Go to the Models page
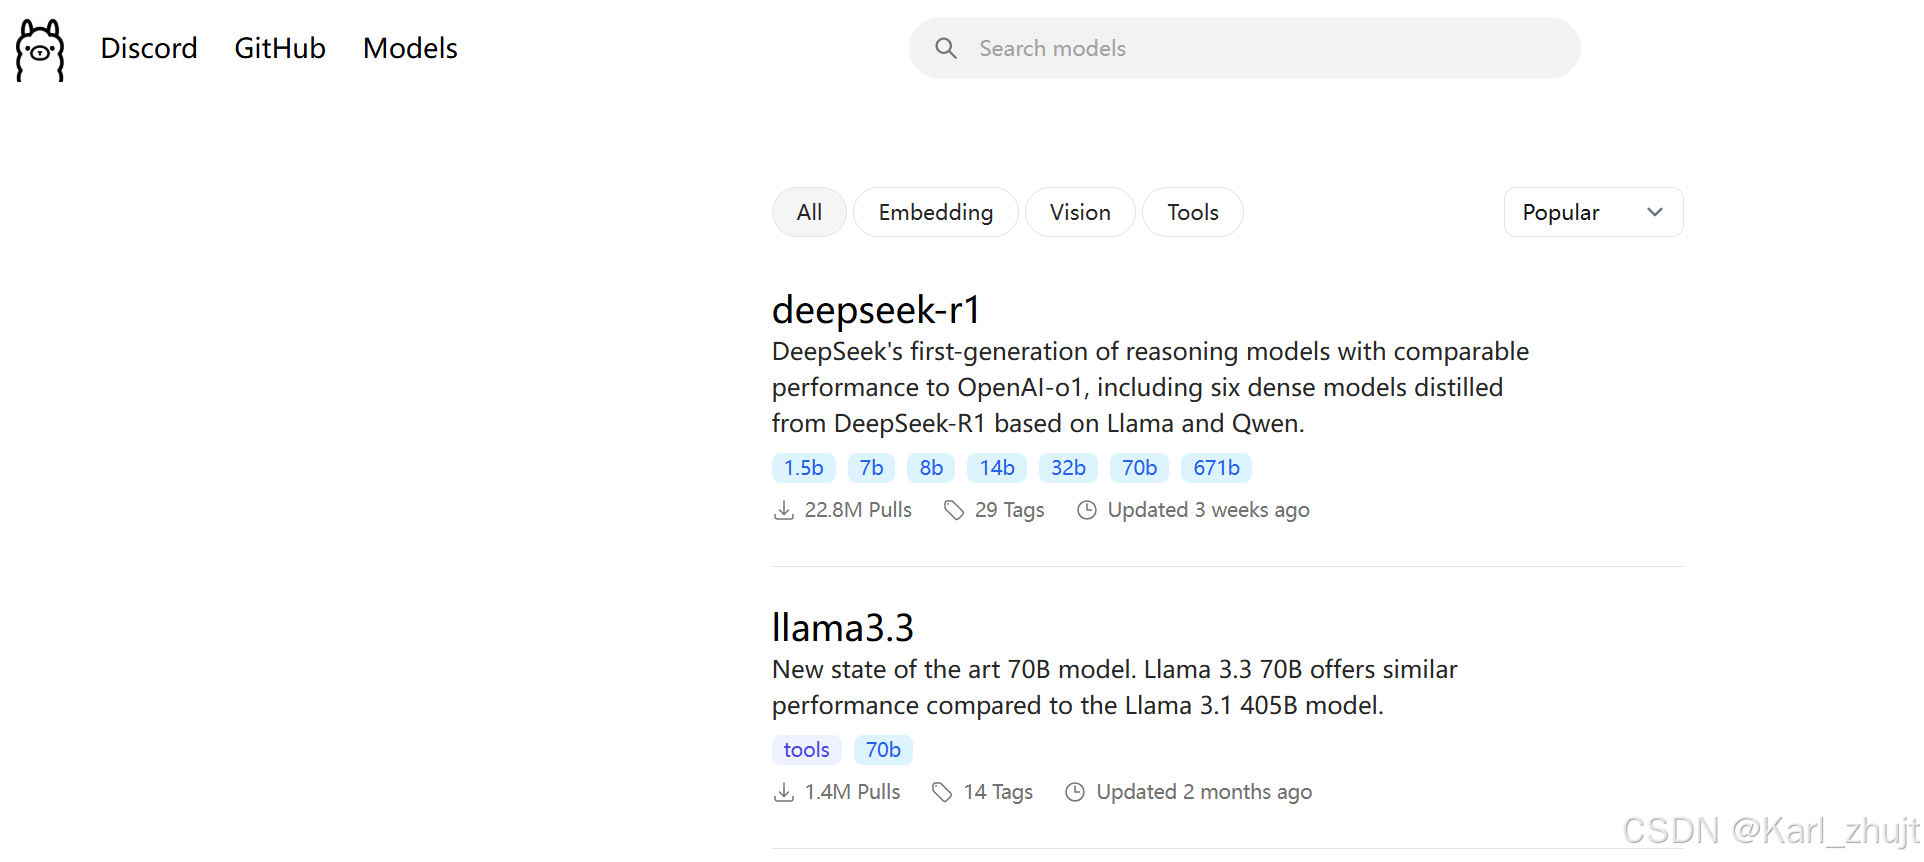This screenshot has height=862, width=1924. point(410,48)
